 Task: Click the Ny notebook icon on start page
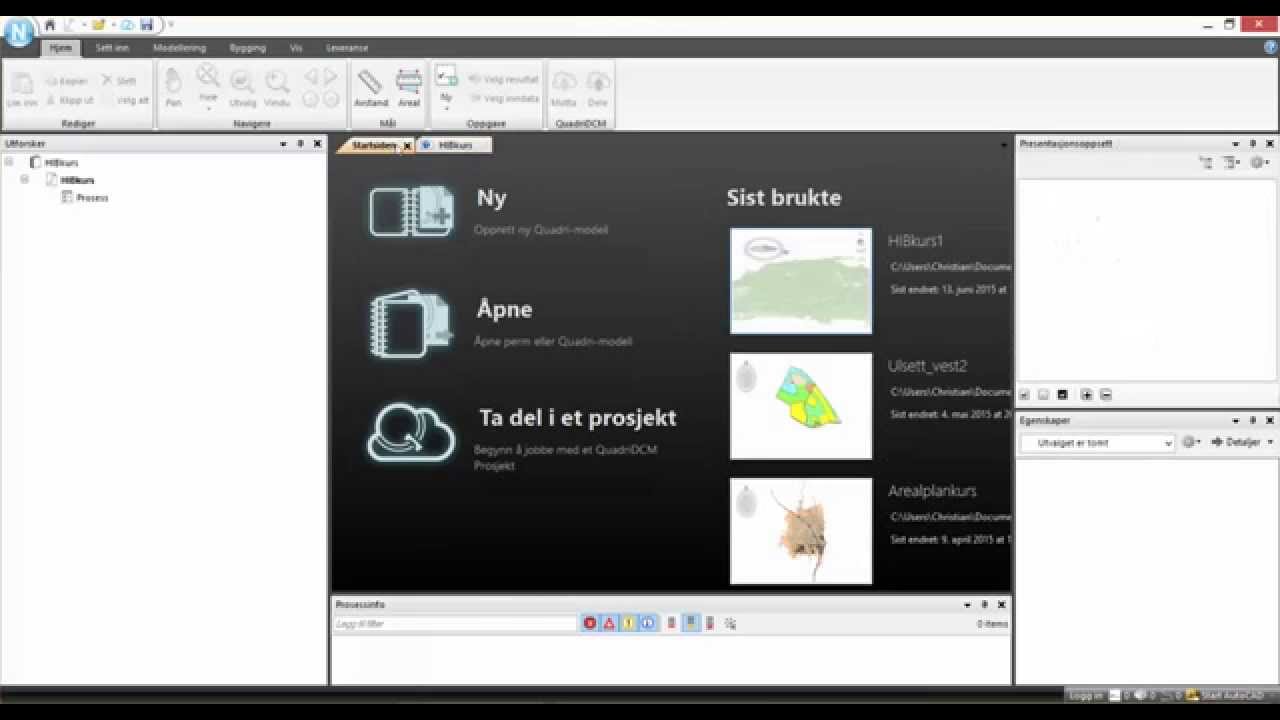tap(411, 211)
